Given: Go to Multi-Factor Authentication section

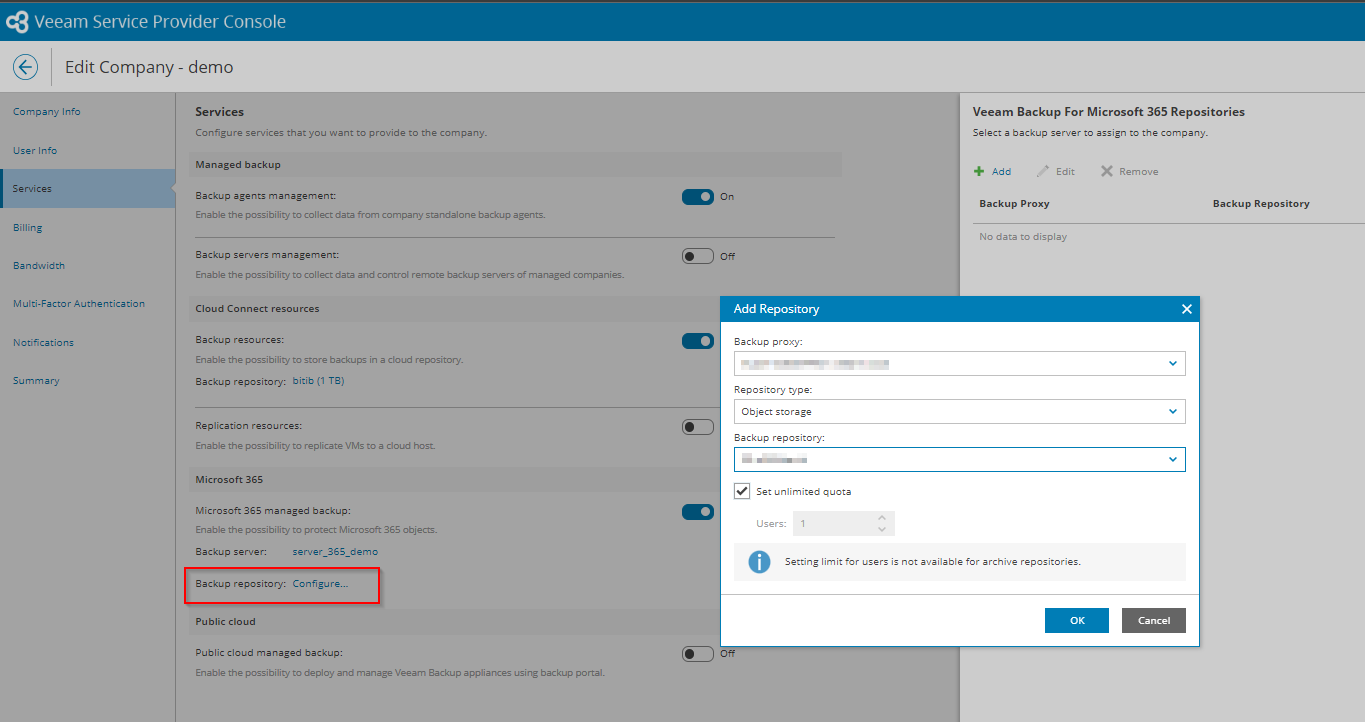Looking at the screenshot, I should (x=79, y=303).
